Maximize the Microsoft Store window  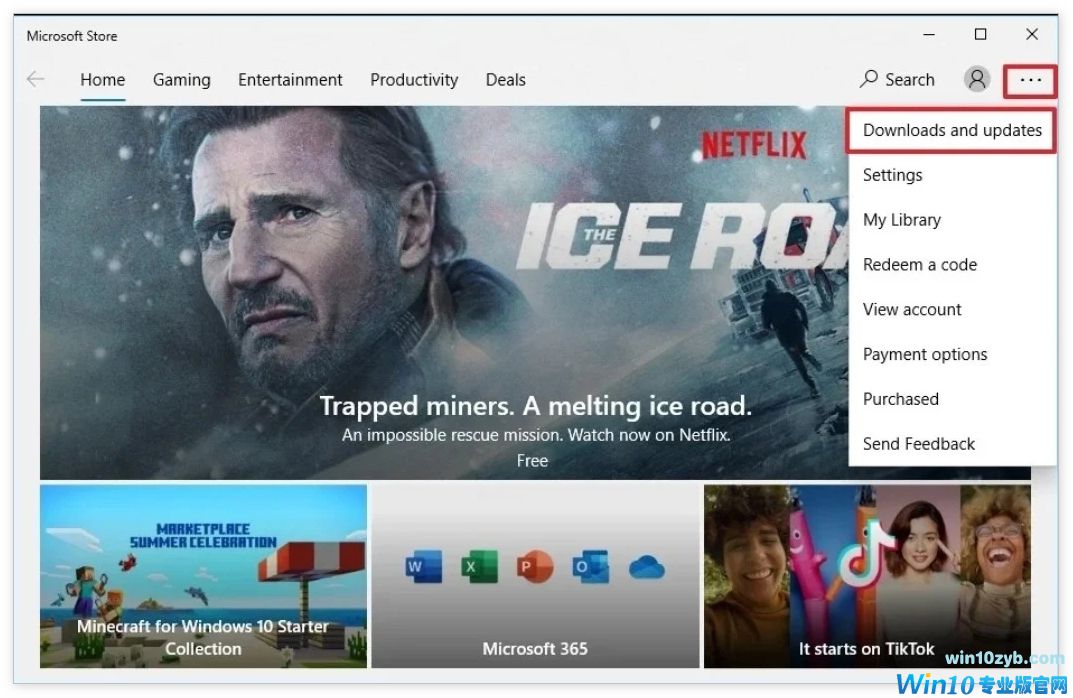coord(981,34)
